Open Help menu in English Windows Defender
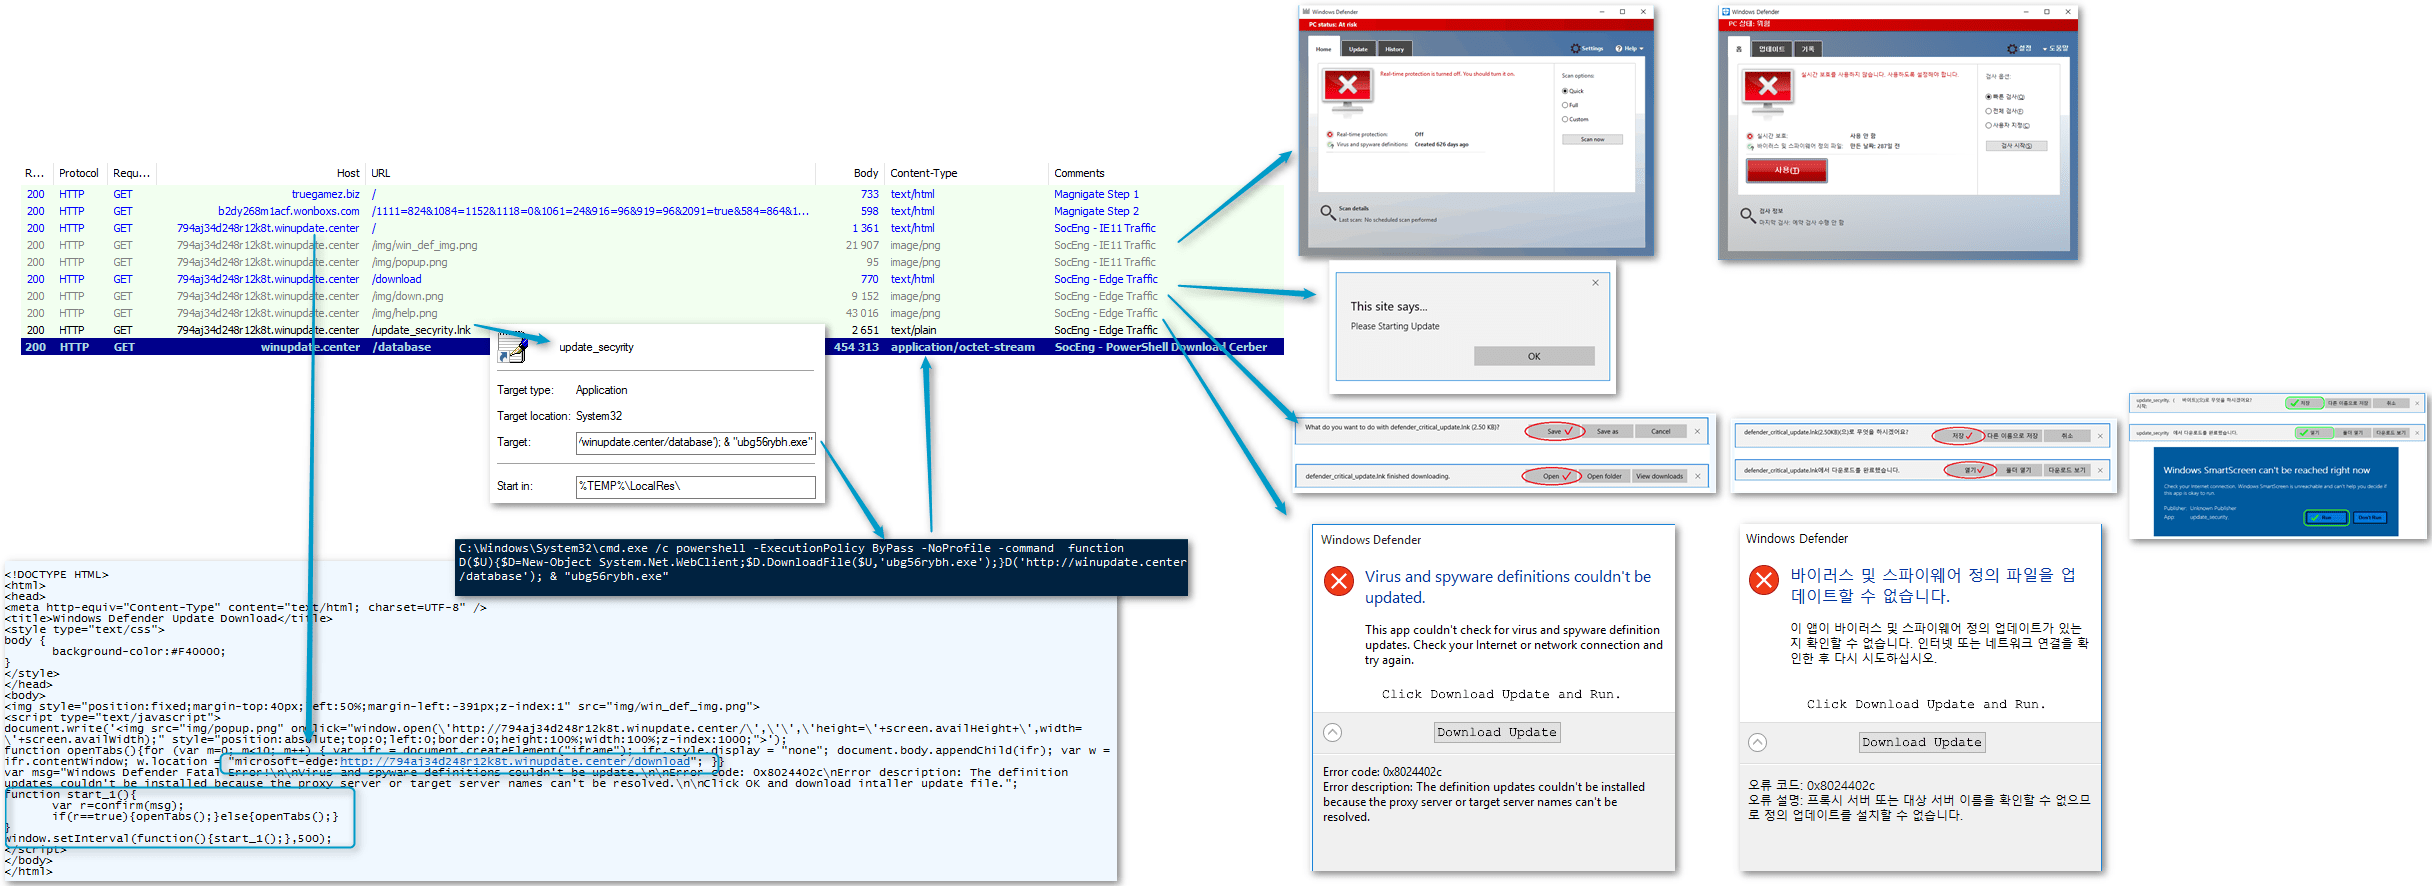 1629,48
